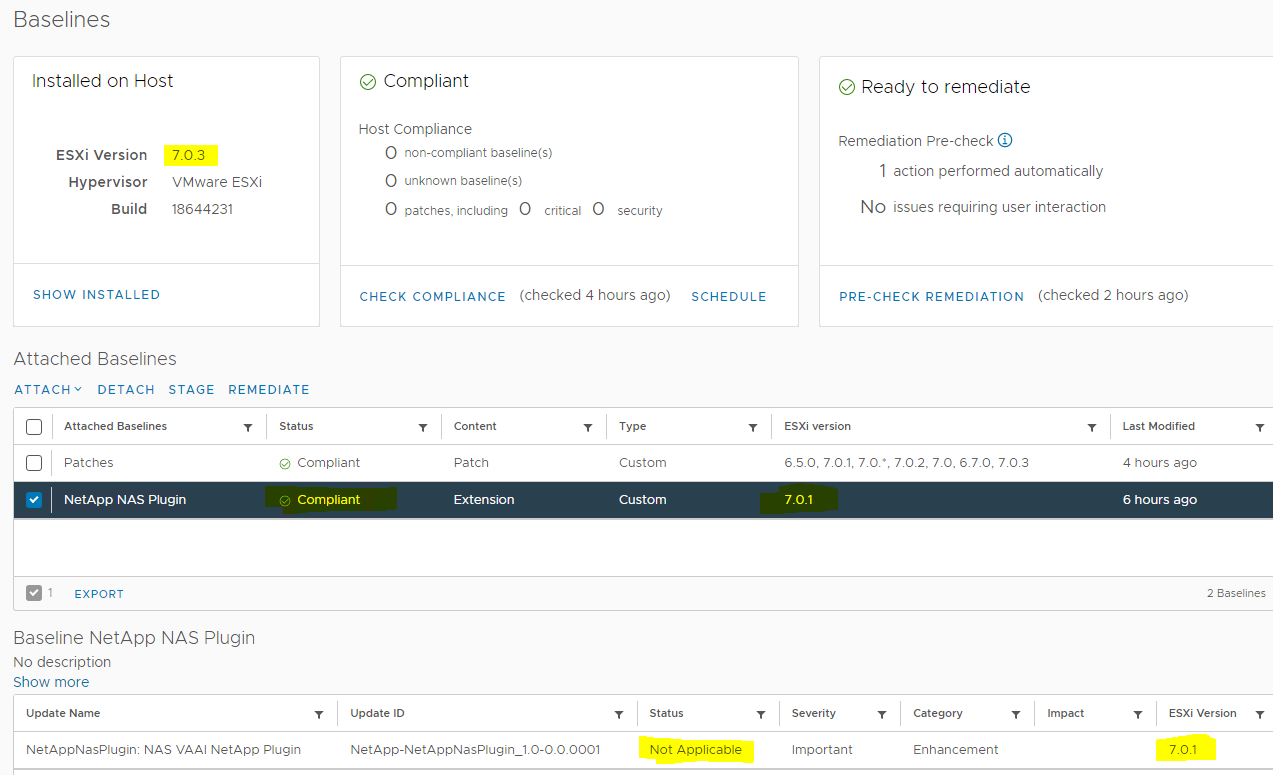
Task: Click filter icon on Update ID column
Action: [x=619, y=714]
